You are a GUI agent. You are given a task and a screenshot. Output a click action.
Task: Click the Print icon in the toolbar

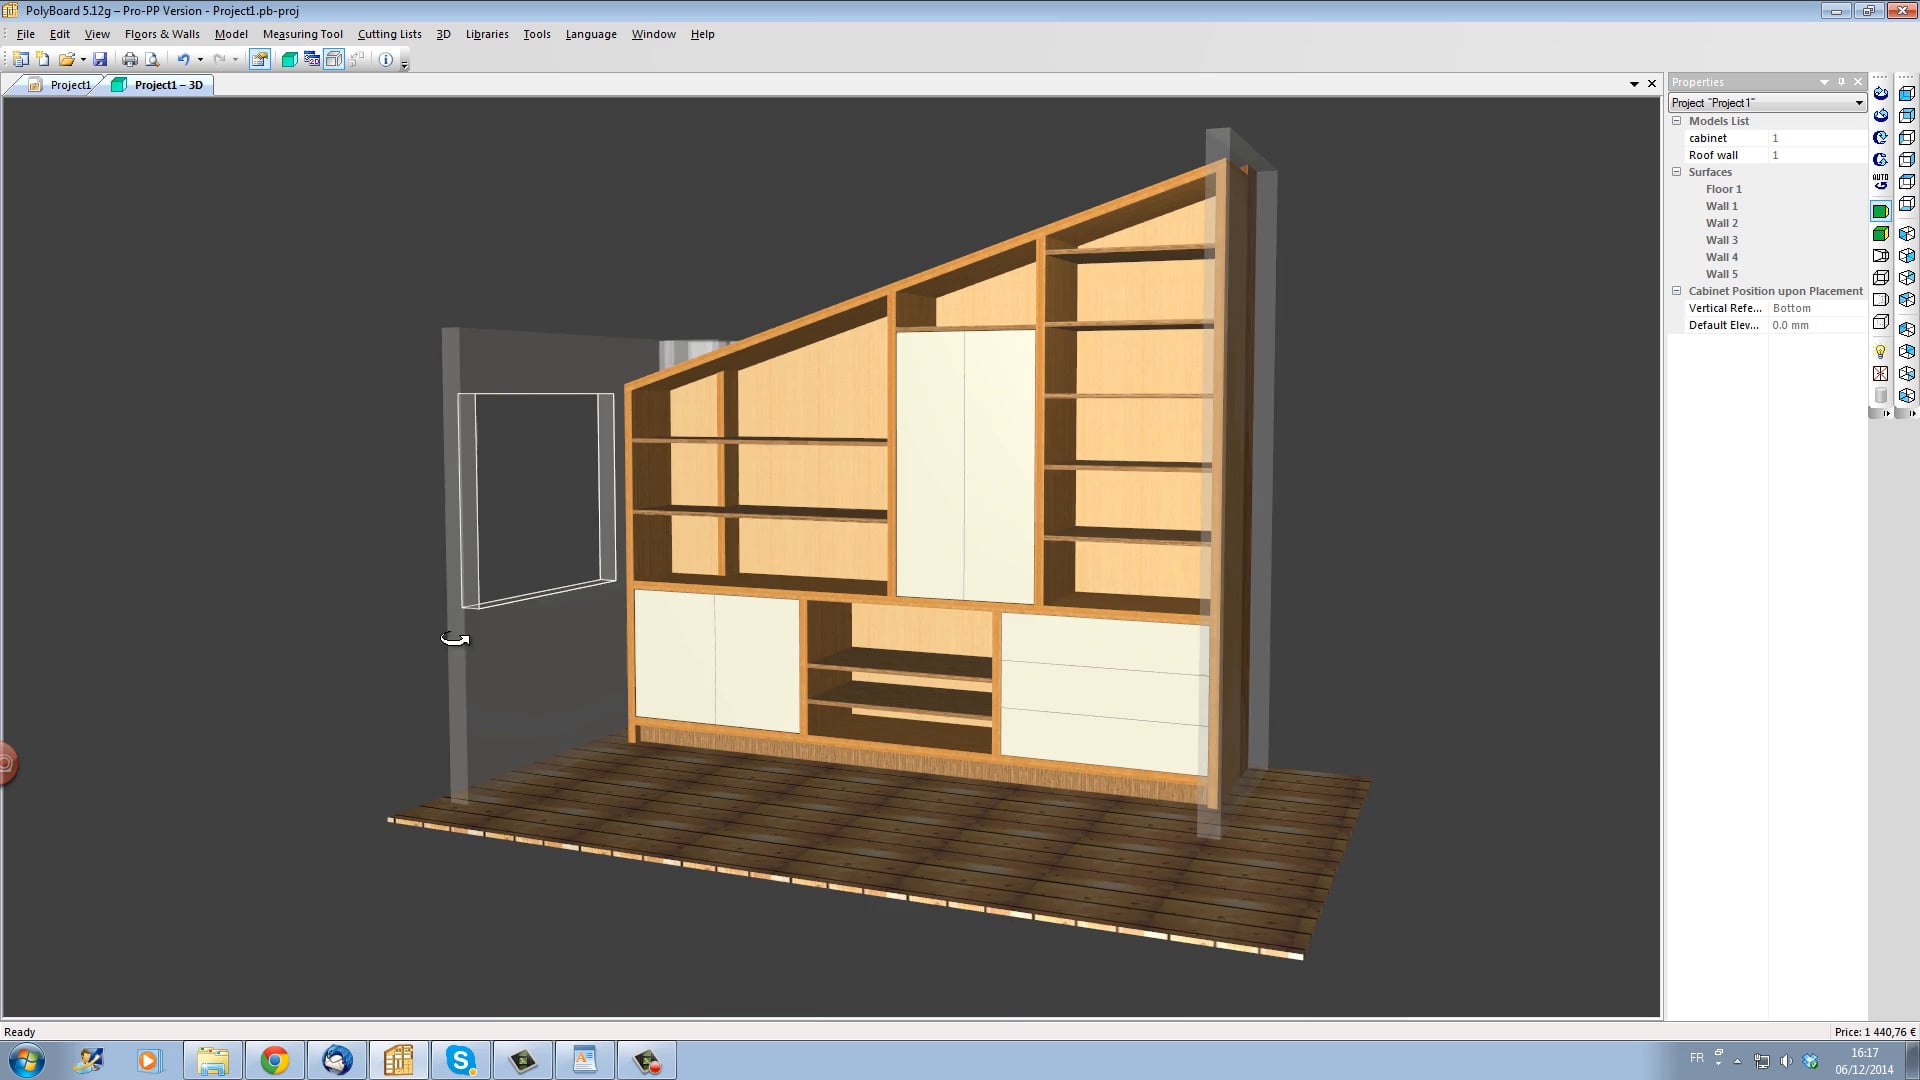[130, 59]
